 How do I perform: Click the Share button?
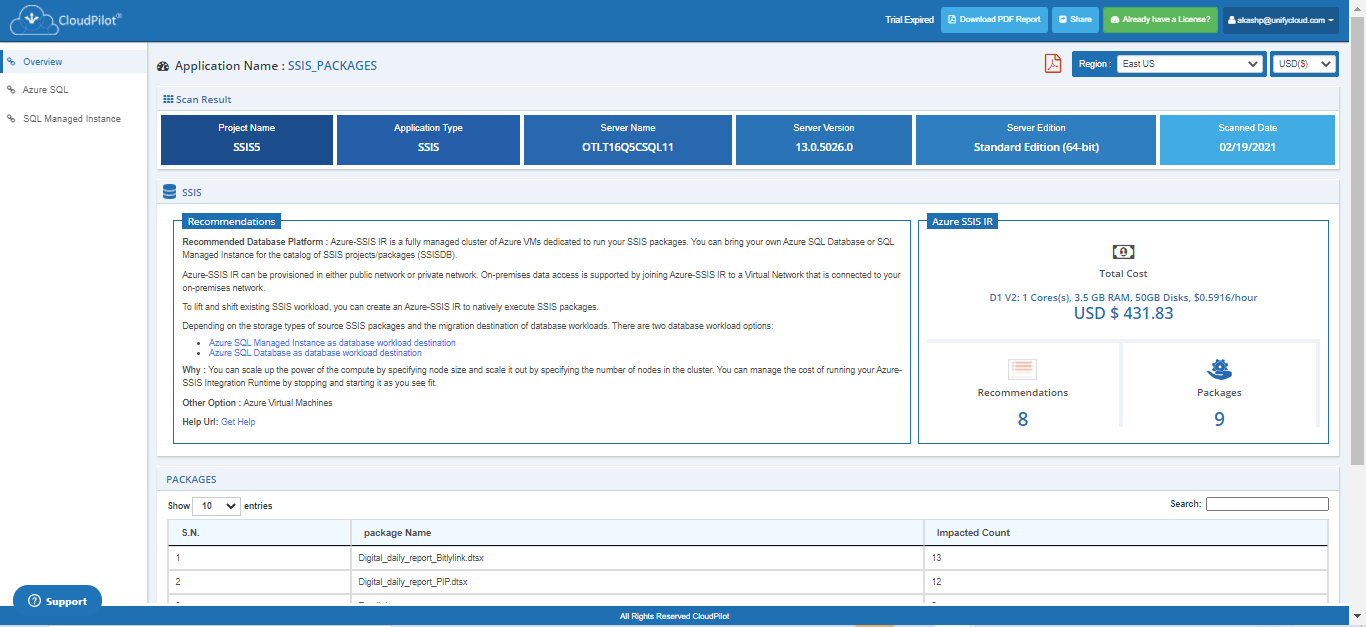click(x=1075, y=20)
